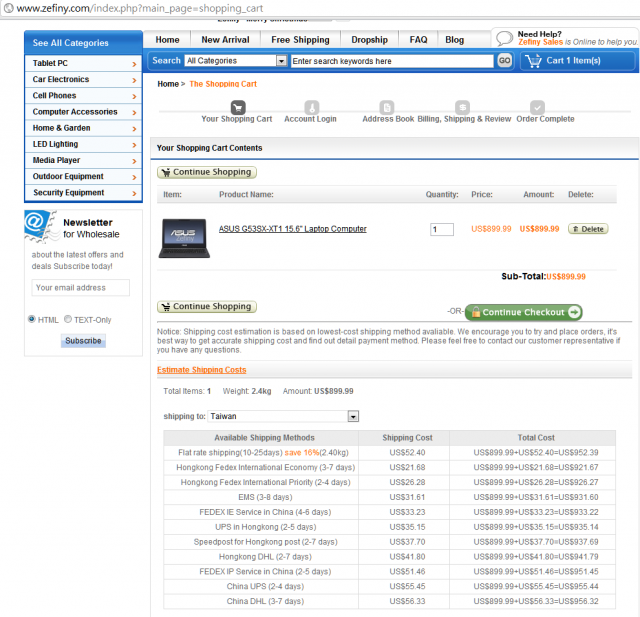Expand the LED Lighting category arrow

[134, 145]
